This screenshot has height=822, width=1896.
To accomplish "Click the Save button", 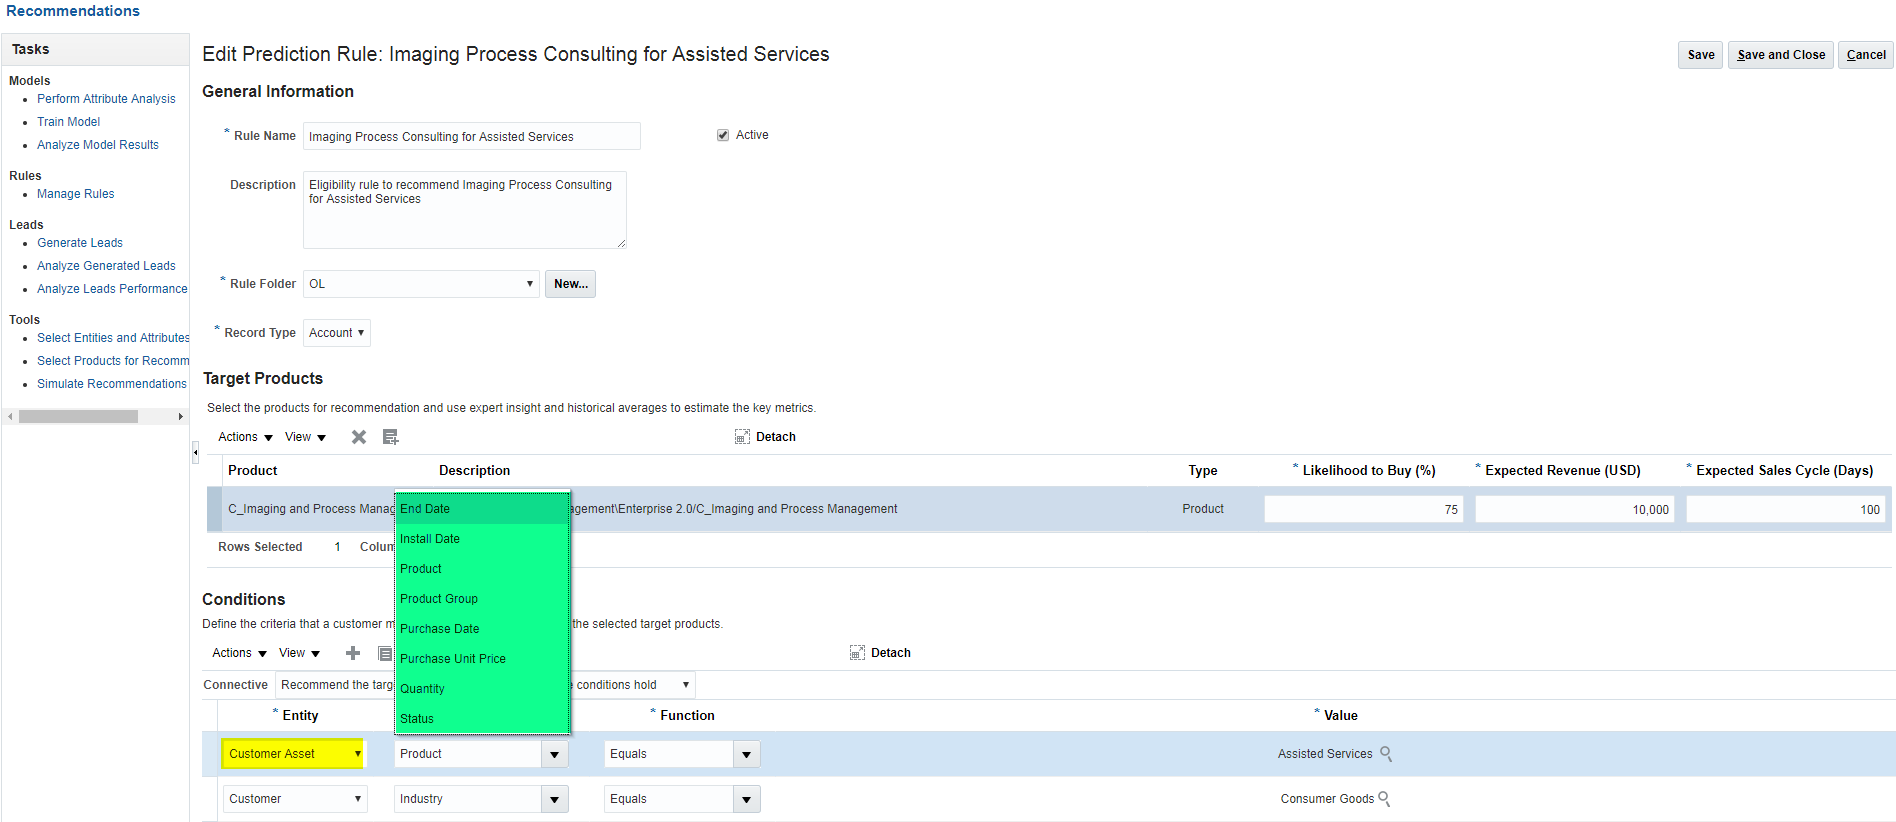I will (x=1701, y=55).
